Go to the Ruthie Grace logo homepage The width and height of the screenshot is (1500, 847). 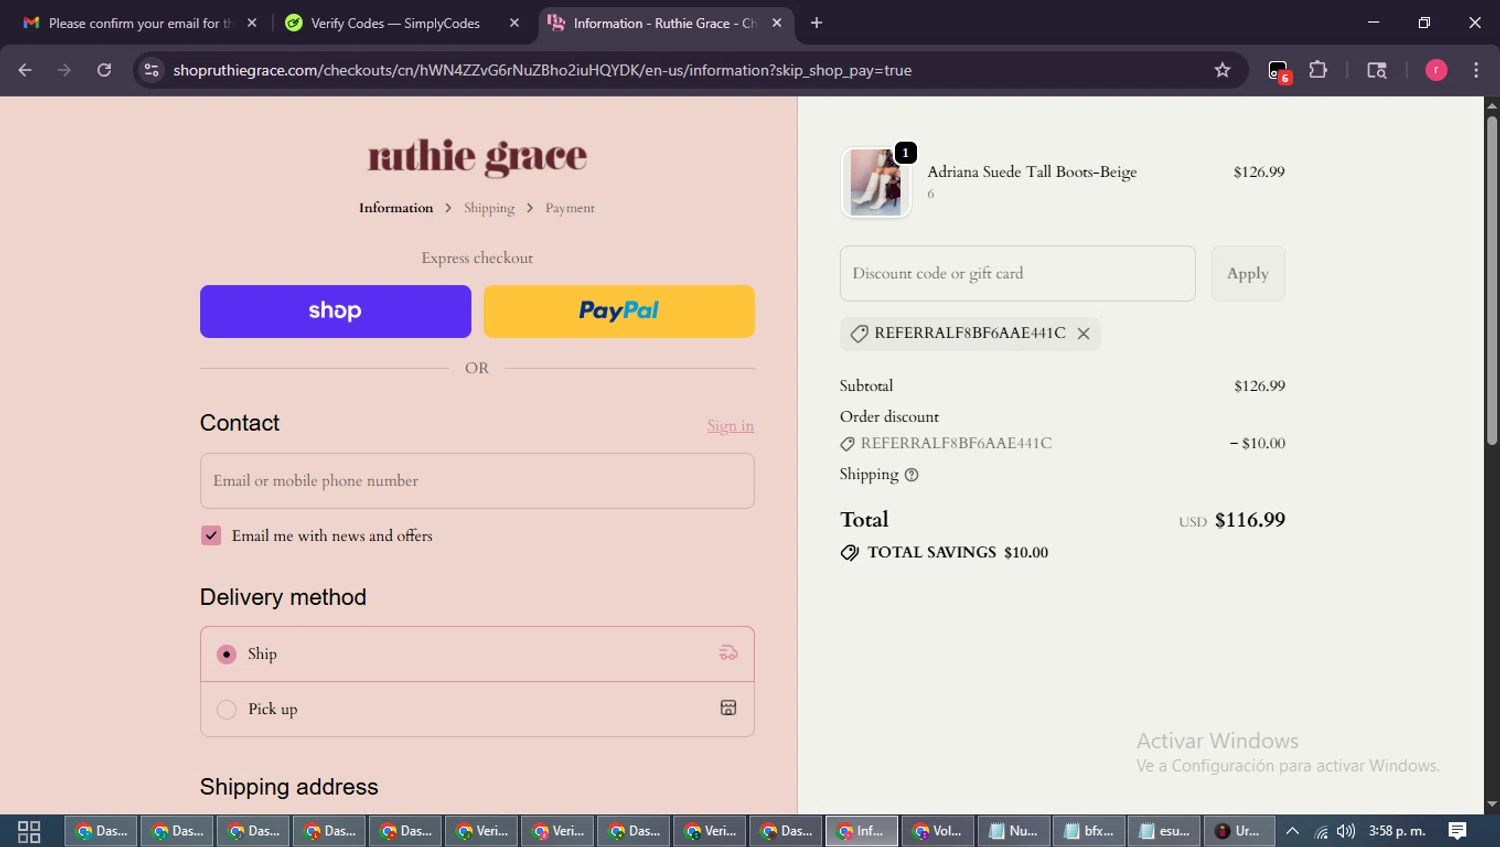[477, 156]
